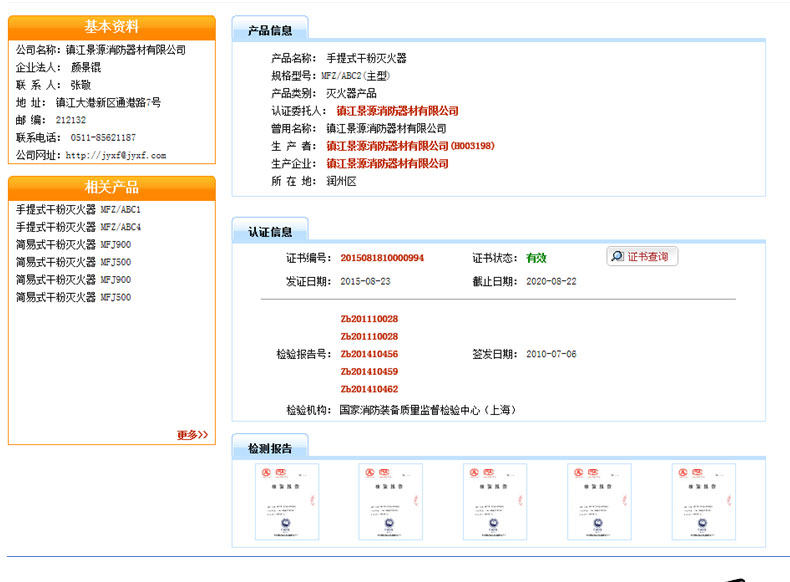Open second 简易式干粉灭火器 MFJ900 entry
Image resolution: width=790 pixels, height=582 pixels.
point(73,280)
